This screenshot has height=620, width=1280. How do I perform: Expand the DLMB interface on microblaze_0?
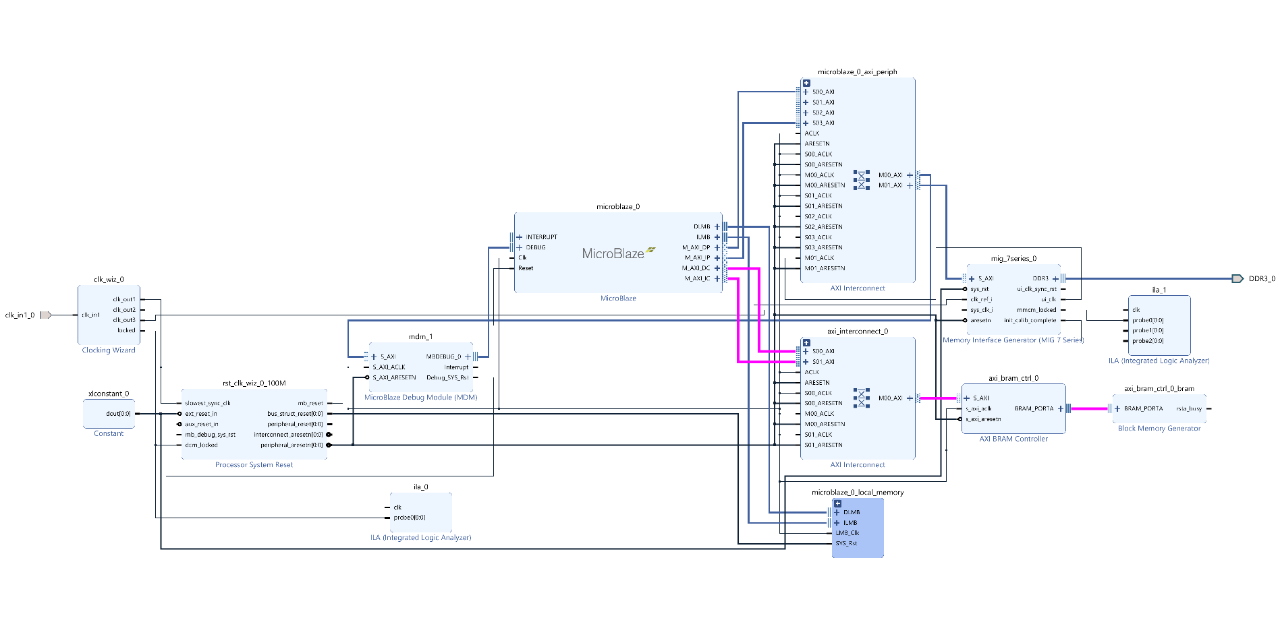tap(716, 226)
